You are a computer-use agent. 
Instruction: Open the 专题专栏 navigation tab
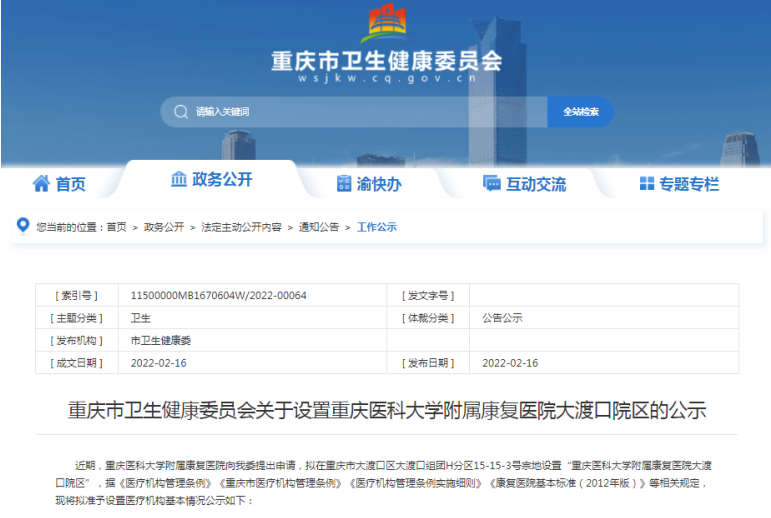[x=679, y=183]
